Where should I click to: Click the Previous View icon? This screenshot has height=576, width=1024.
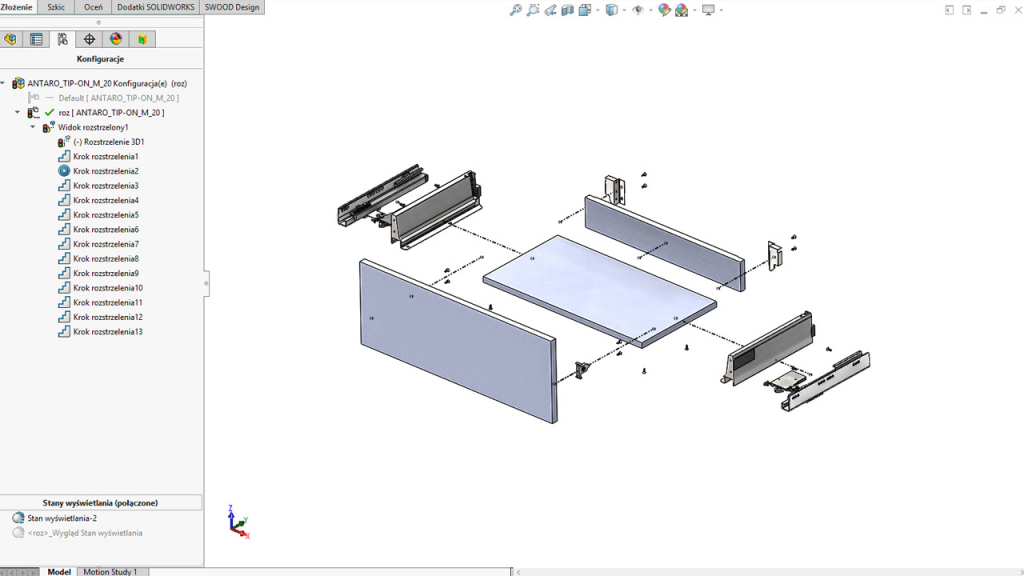(550, 9)
